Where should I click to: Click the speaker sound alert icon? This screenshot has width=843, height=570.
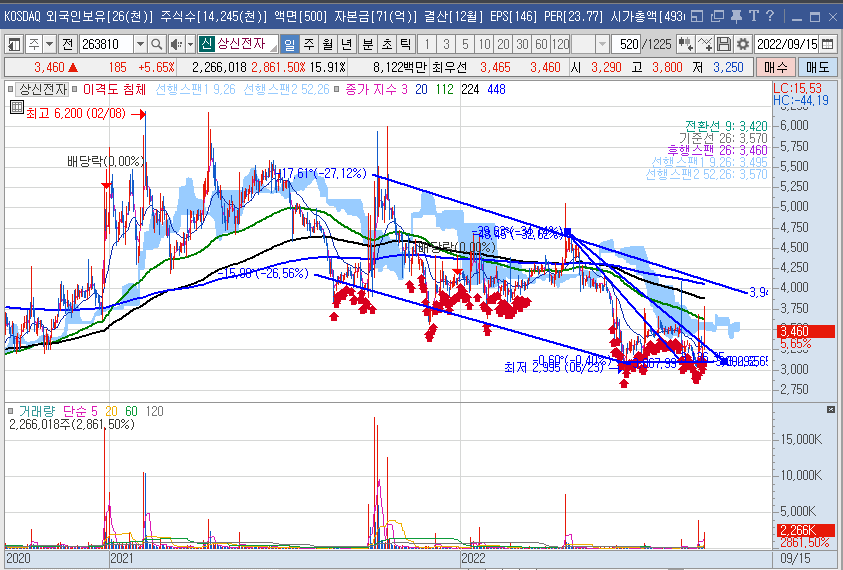[x=176, y=44]
